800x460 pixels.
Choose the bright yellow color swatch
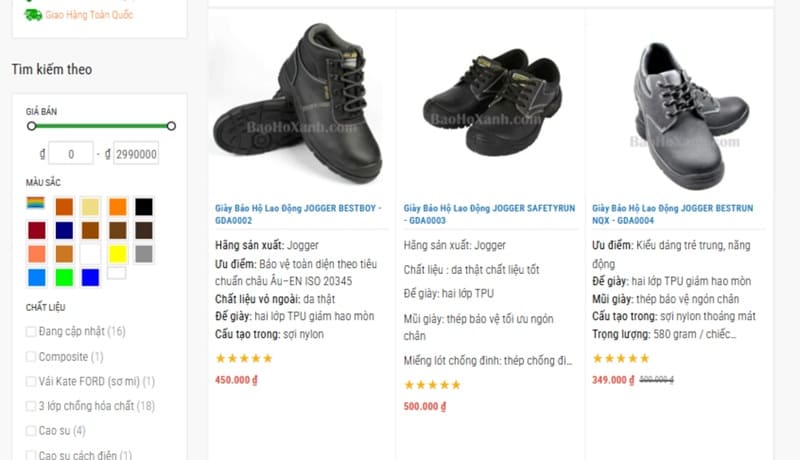pyautogui.click(x=117, y=254)
